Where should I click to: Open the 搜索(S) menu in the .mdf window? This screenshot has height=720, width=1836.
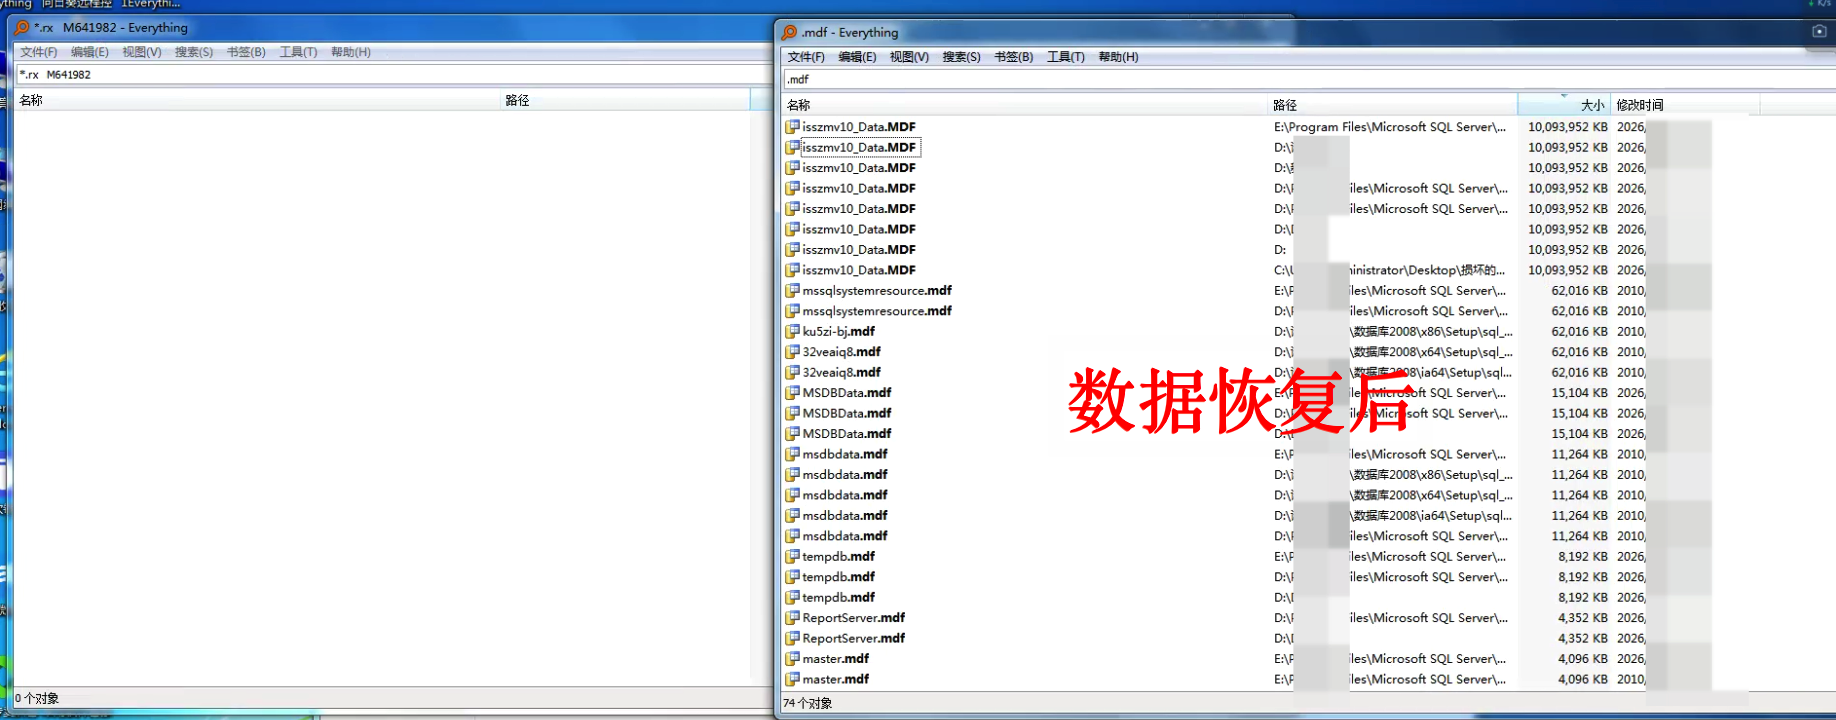click(961, 57)
